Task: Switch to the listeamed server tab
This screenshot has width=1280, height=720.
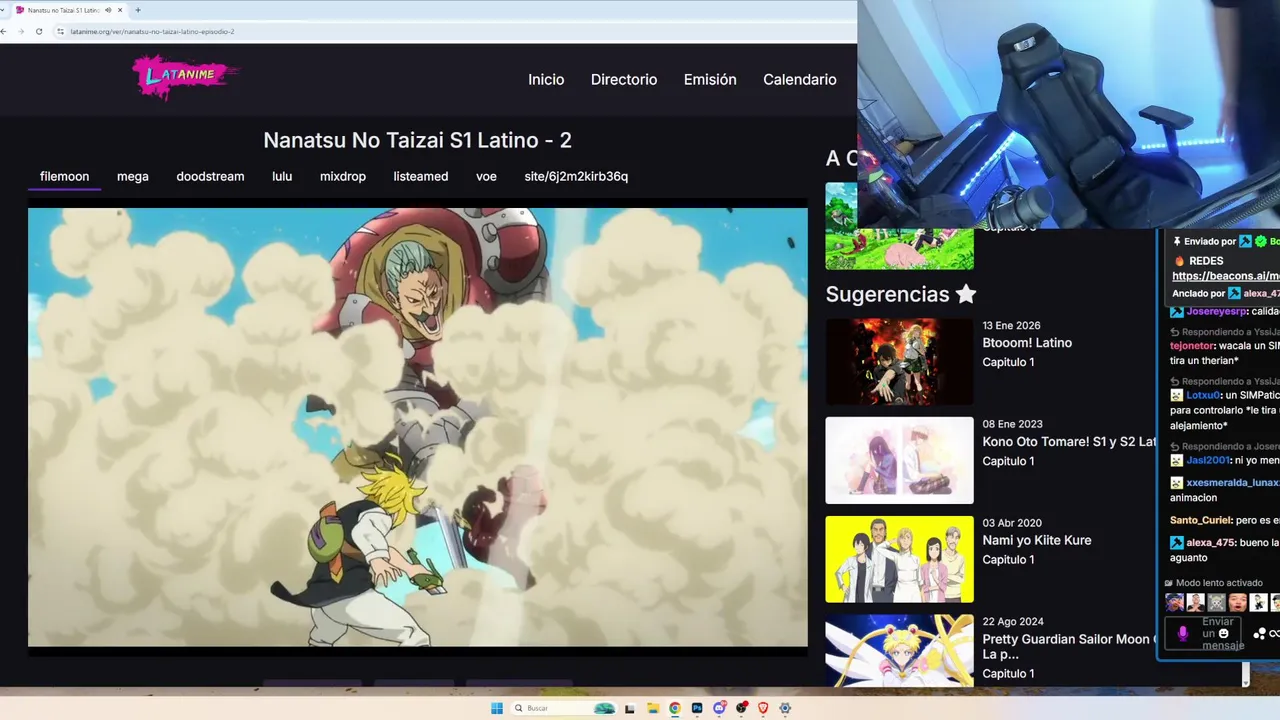Action: (x=421, y=176)
